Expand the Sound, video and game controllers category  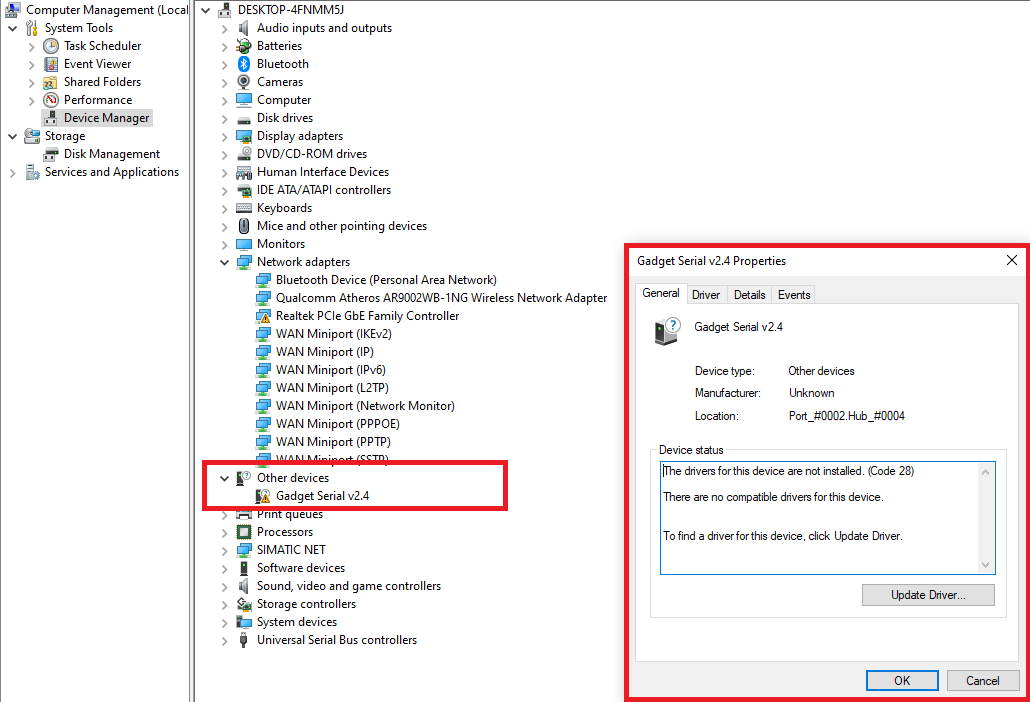coord(224,585)
